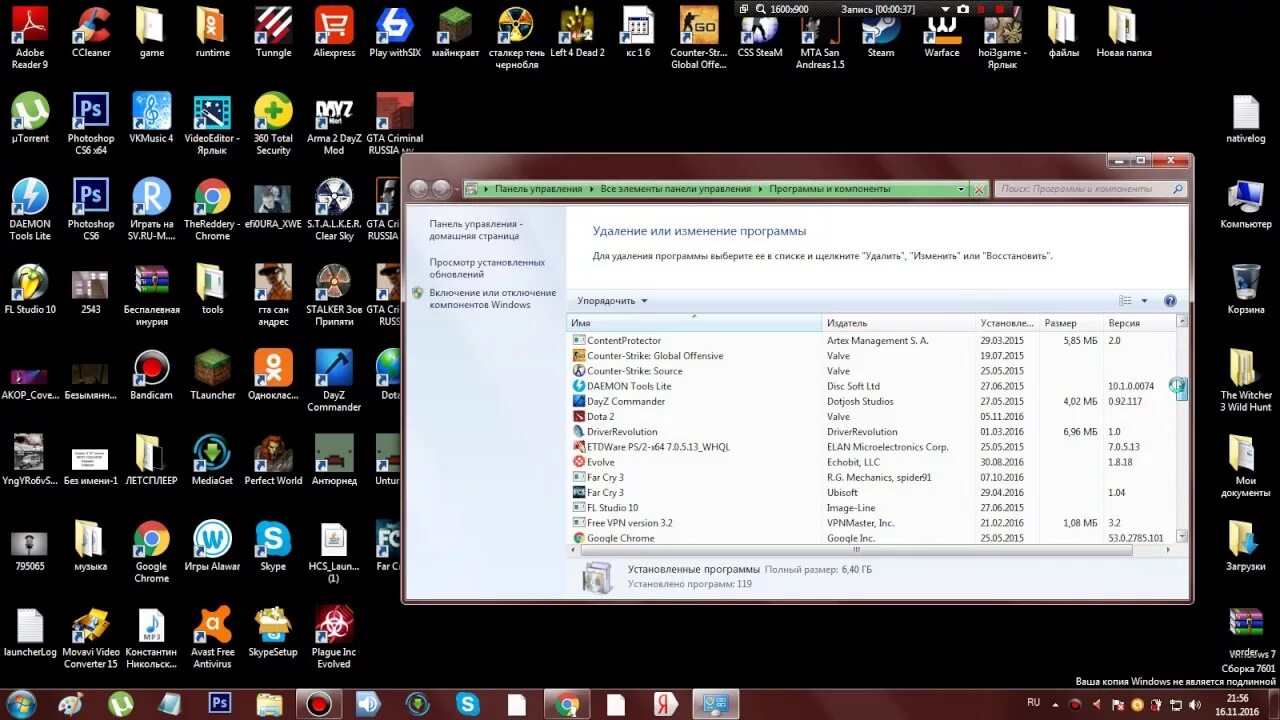Open the Aliexpress shortcut
This screenshot has height=720, width=1280.
click(x=334, y=32)
